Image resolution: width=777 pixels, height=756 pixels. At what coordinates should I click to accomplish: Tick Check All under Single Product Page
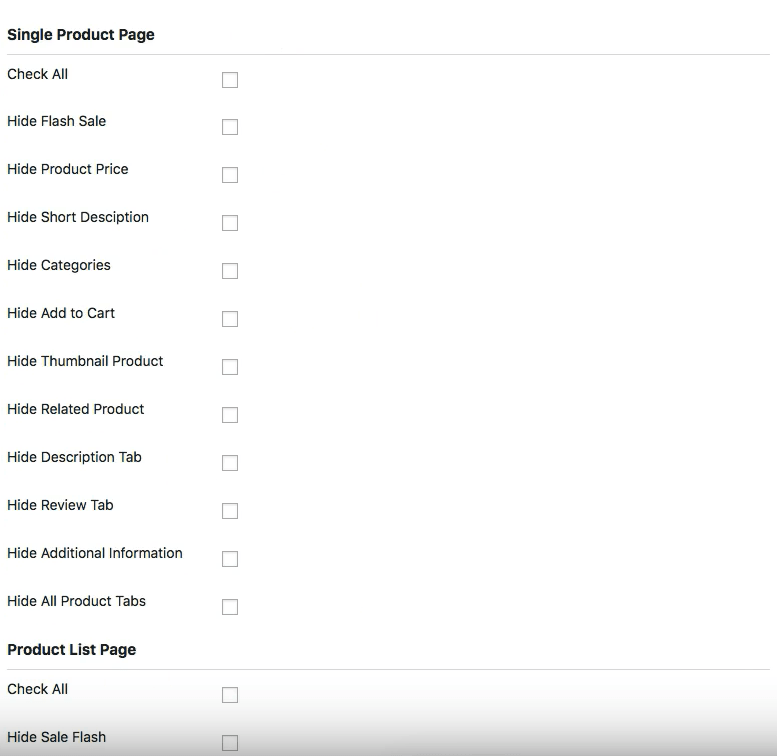(x=230, y=80)
